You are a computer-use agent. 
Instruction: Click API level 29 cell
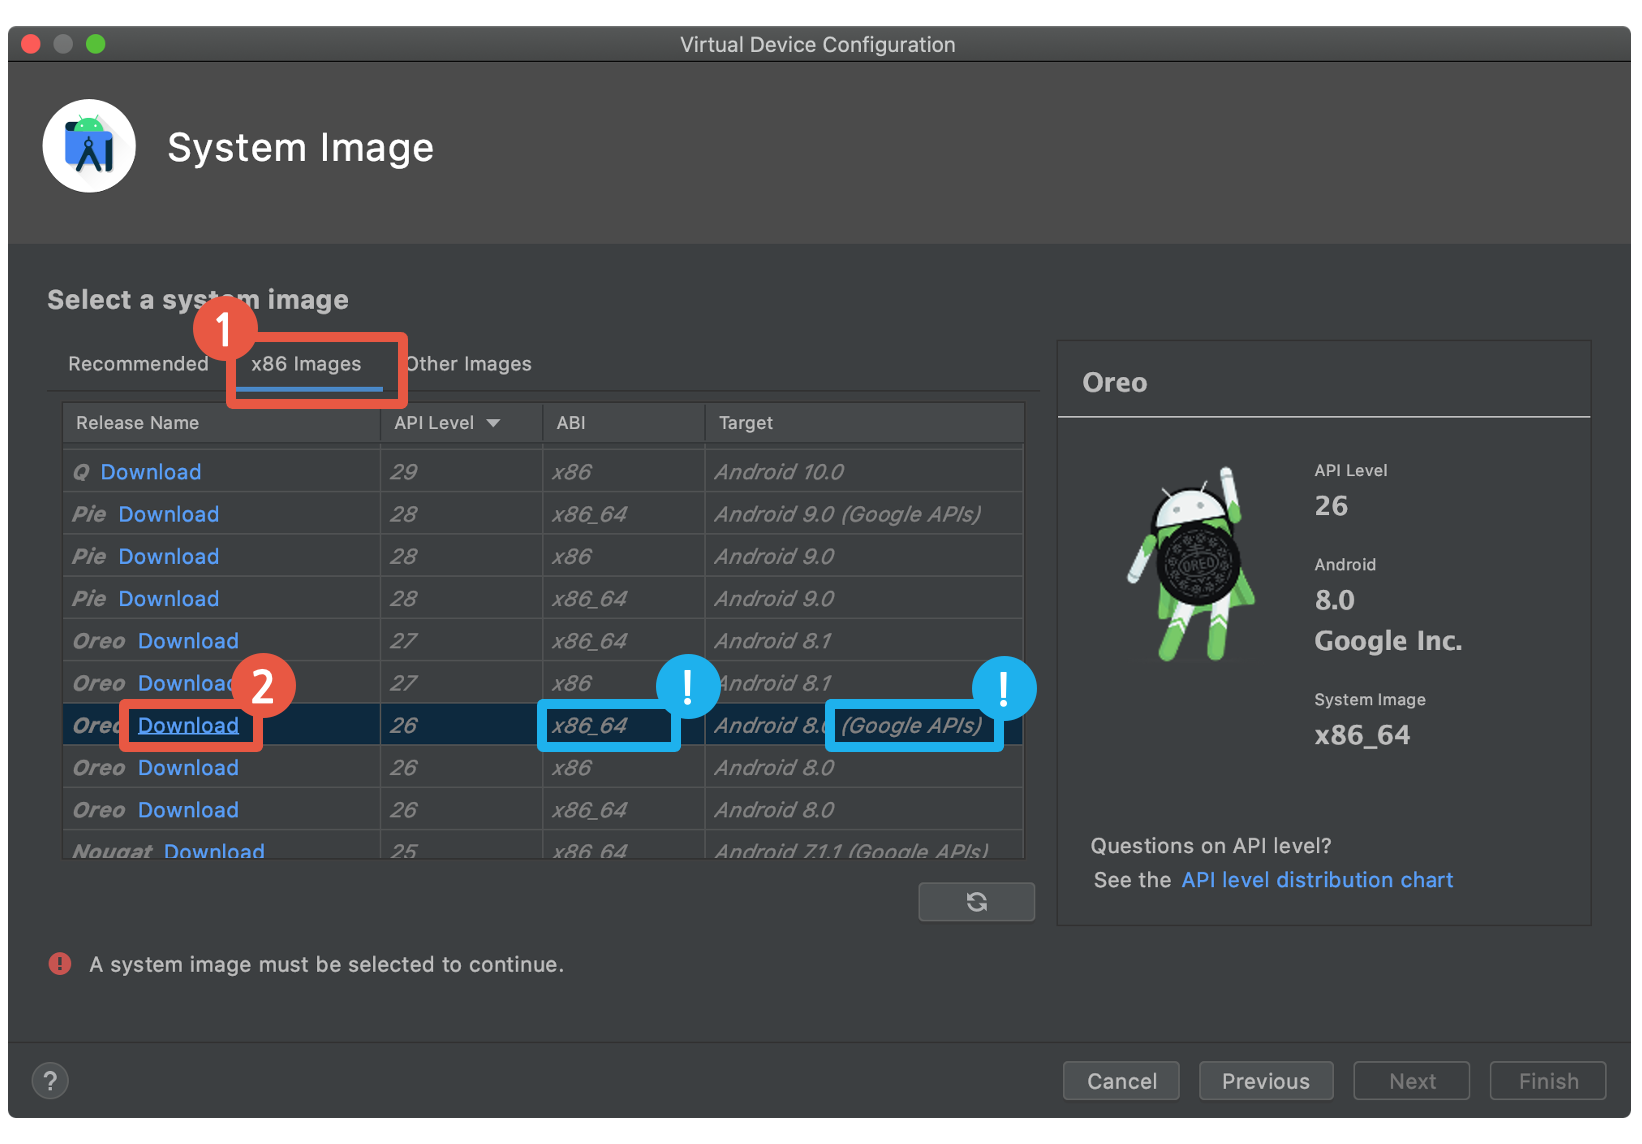tap(461, 472)
